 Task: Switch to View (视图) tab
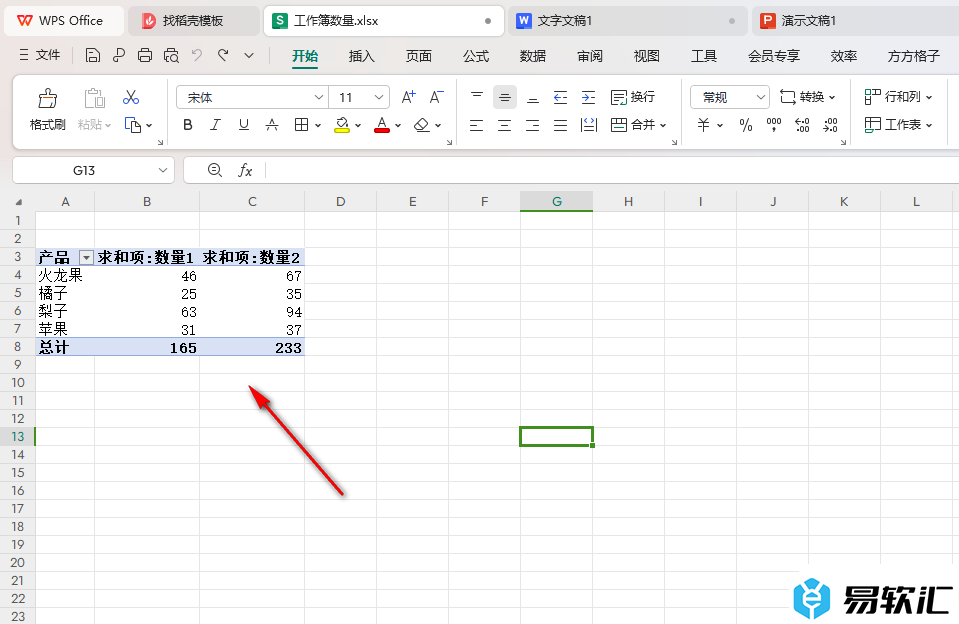[x=646, y=56]
